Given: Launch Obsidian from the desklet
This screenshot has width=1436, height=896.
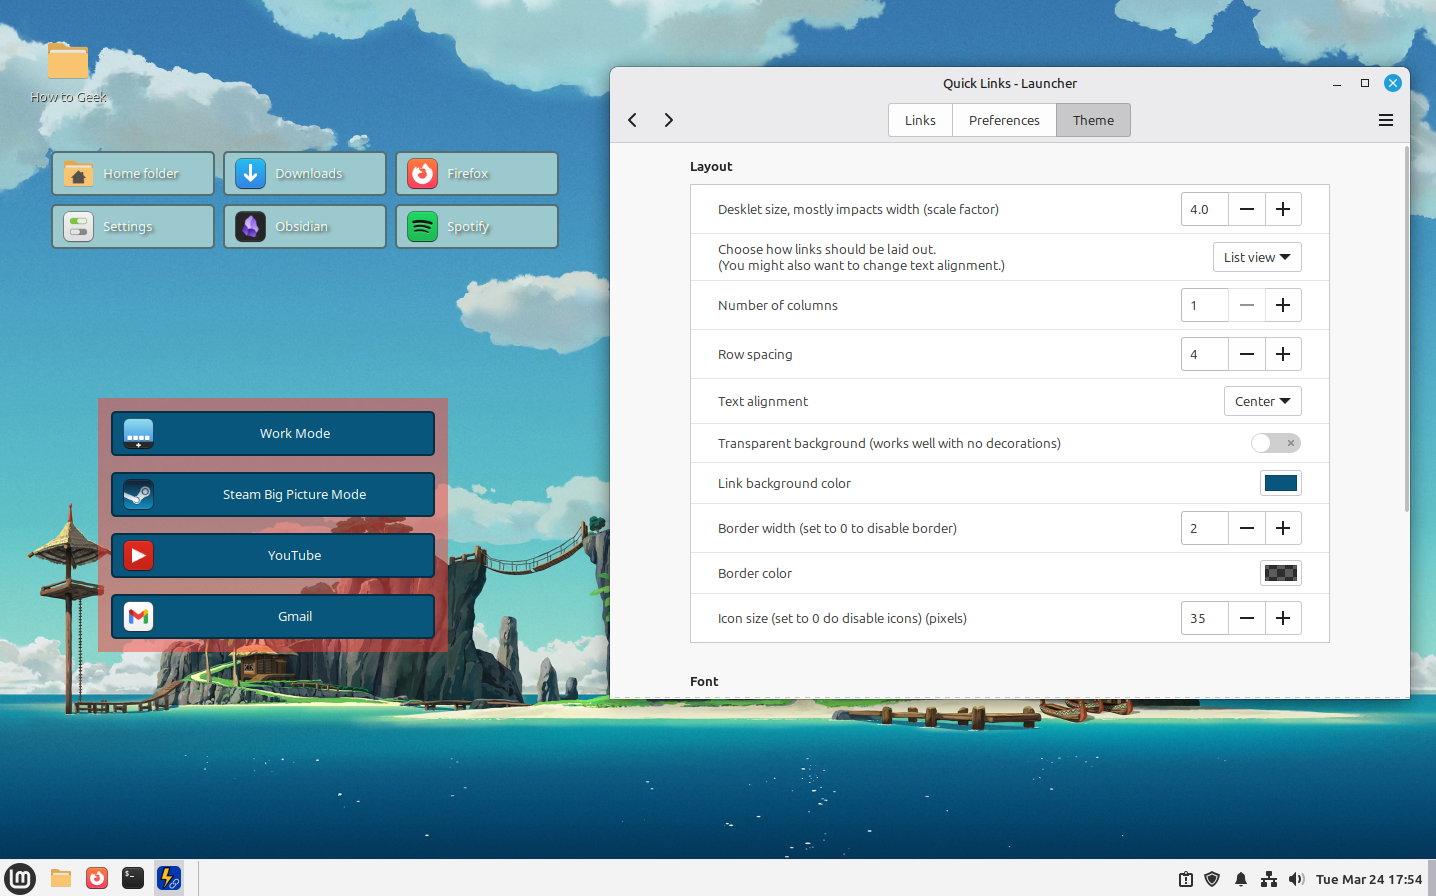Looking at the screenshot, I should coord(305,226).
